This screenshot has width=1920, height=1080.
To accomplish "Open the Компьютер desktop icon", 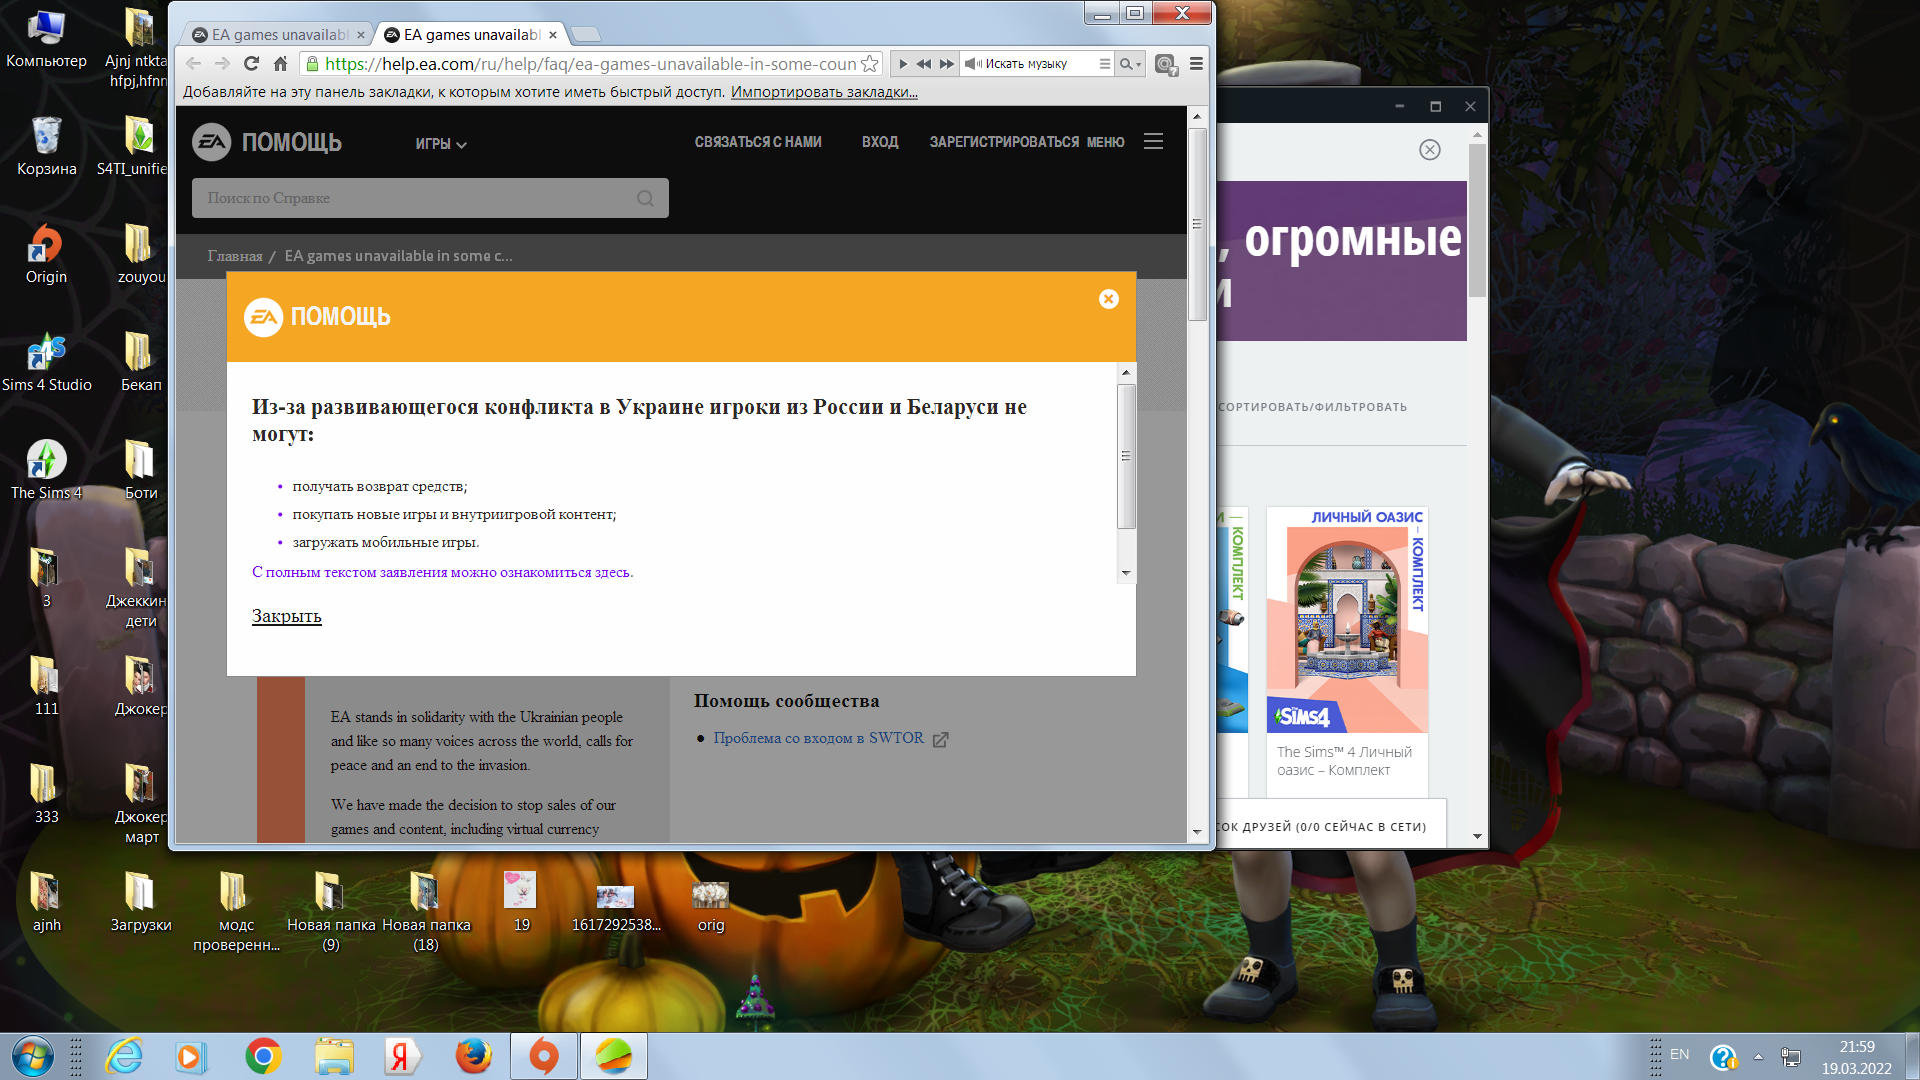I will click(46, 40).
